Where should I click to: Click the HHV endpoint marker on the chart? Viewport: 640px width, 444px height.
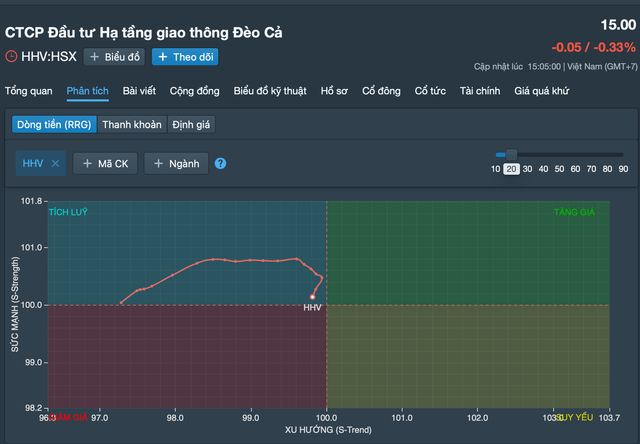312,297
